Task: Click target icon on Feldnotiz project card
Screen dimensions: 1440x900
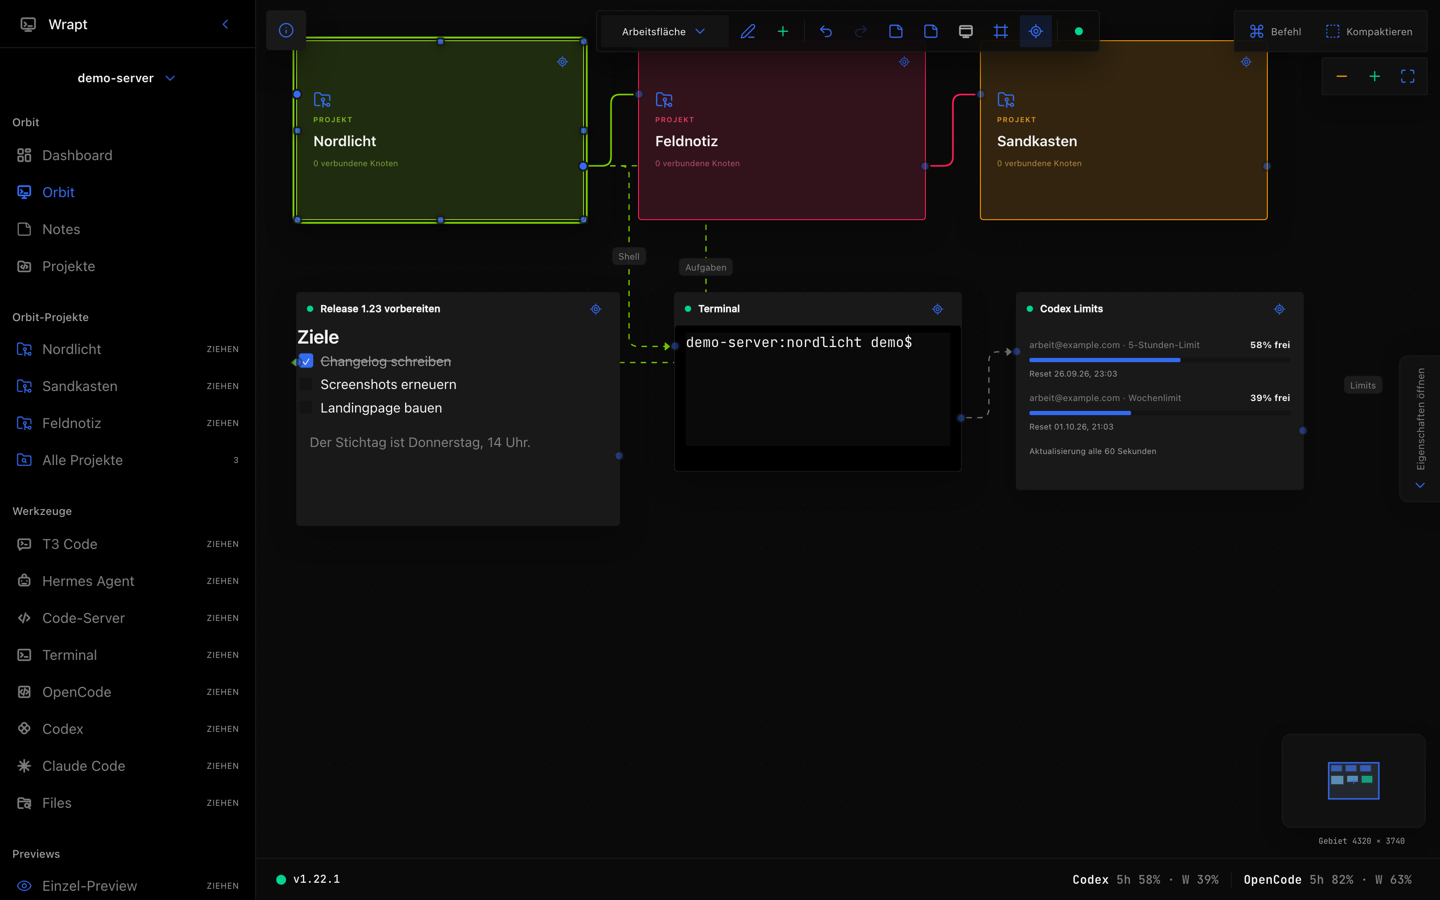Action: pyautogui.click(x=904, y=62)
